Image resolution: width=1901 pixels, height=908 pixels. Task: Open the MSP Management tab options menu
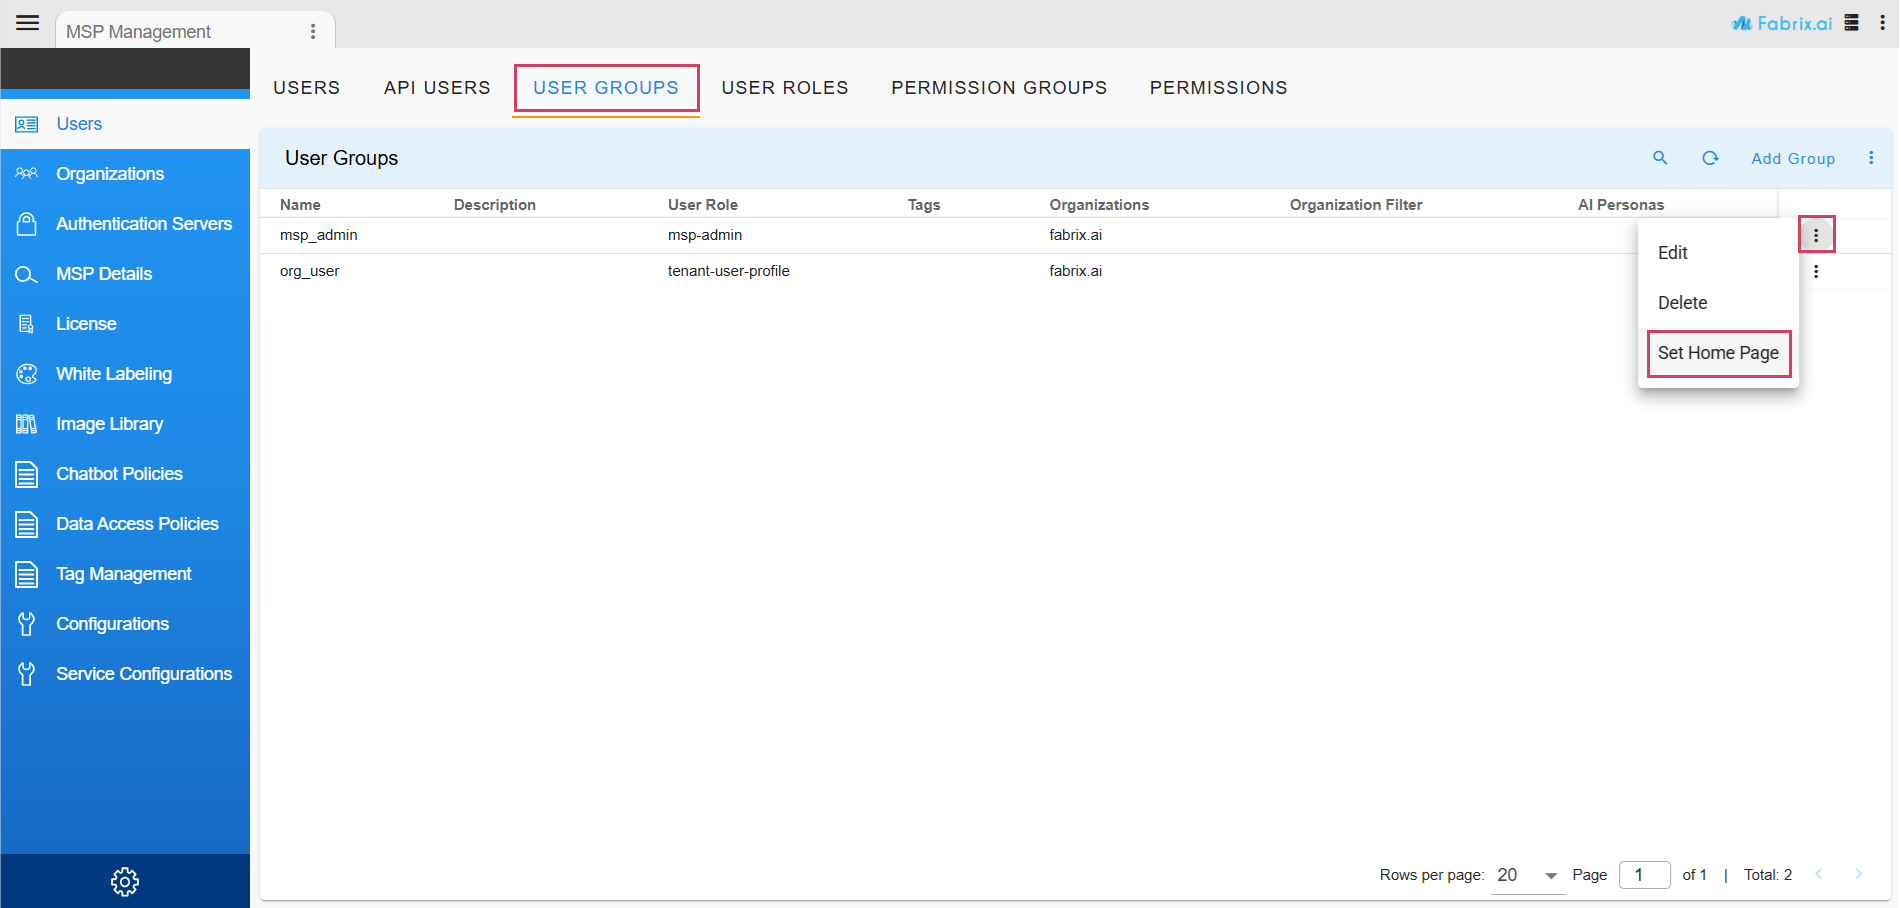point(314,29)
